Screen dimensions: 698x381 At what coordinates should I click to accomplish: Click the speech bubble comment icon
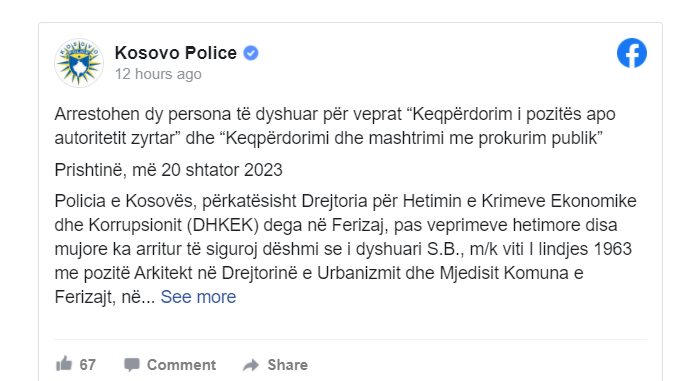pyautogui.click(x=132, y=365)
